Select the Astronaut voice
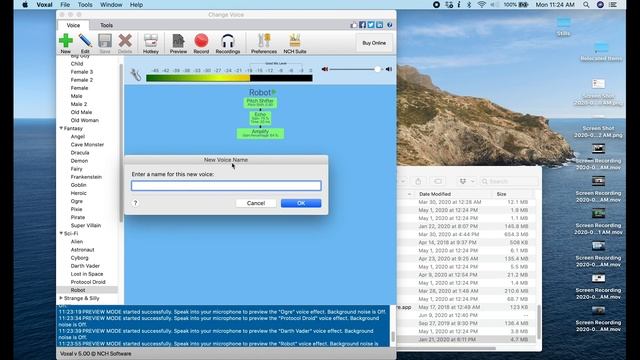 point(82,250)
